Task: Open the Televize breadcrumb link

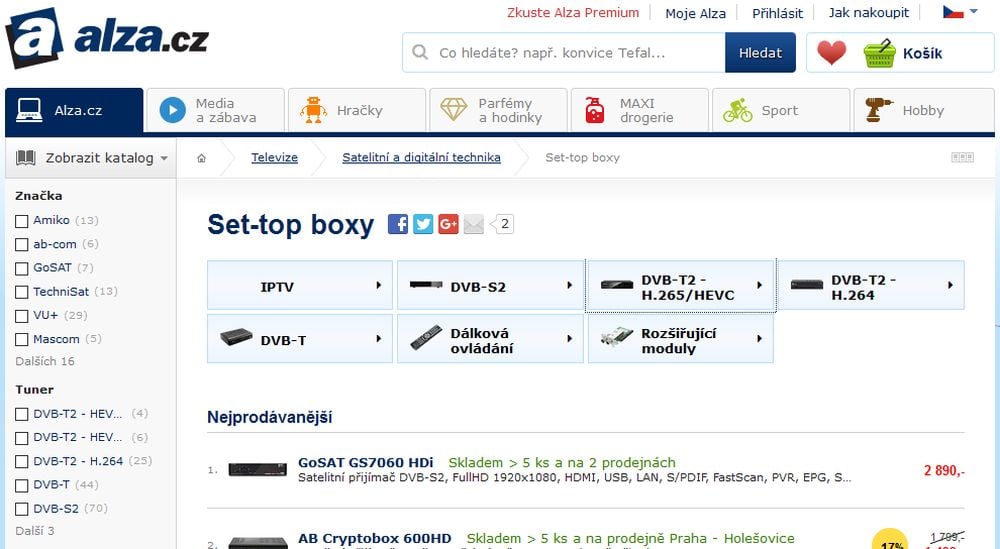Action: [274, 157]
